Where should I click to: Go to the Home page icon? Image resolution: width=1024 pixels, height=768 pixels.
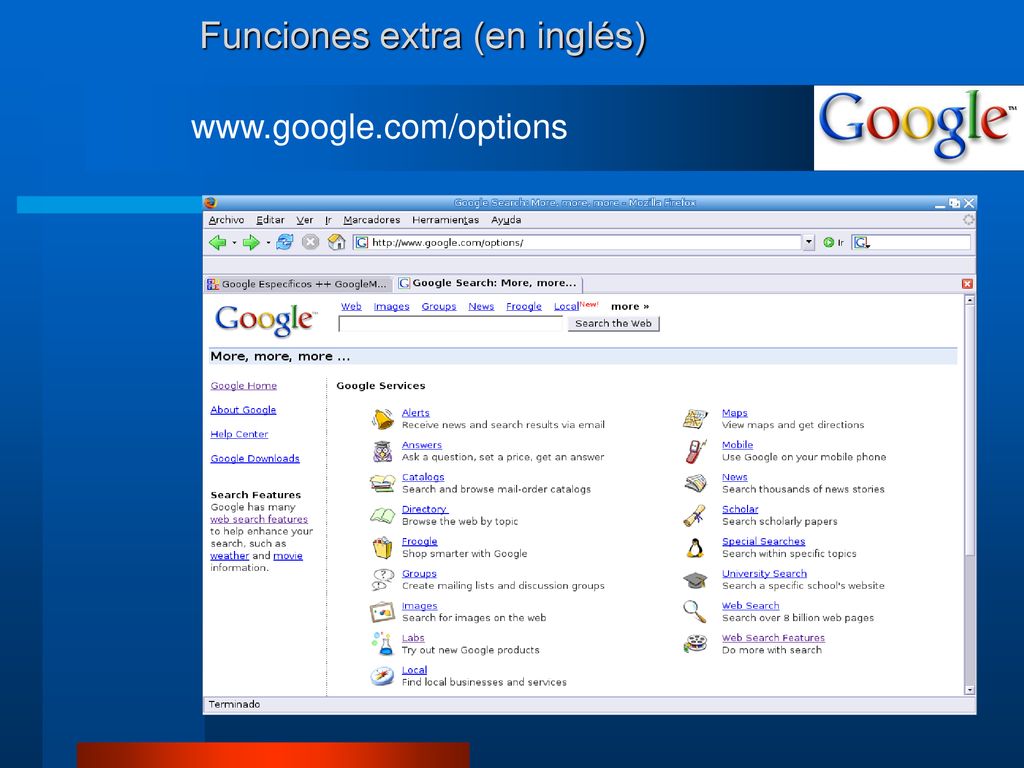(336, 242)
